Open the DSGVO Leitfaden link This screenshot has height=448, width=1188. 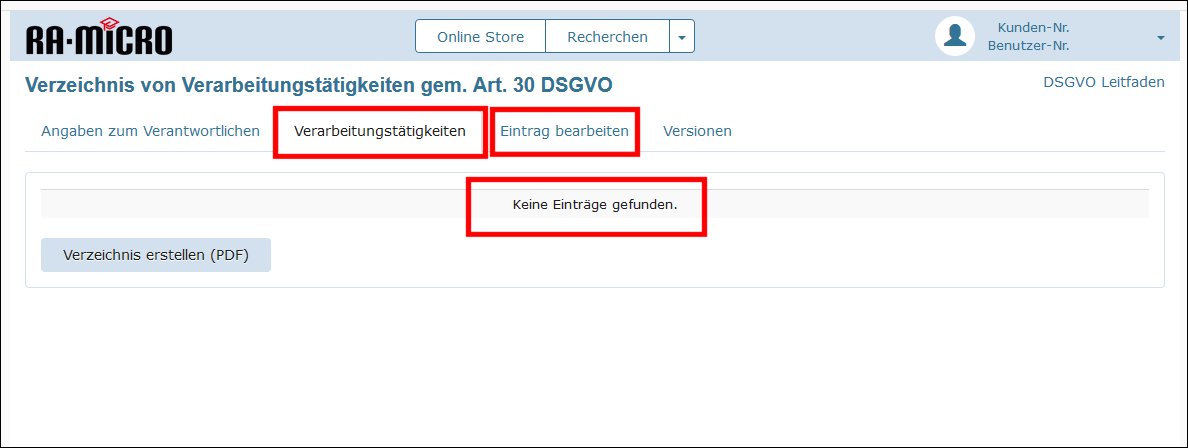pyautogui.click(x=1103, y=82)
